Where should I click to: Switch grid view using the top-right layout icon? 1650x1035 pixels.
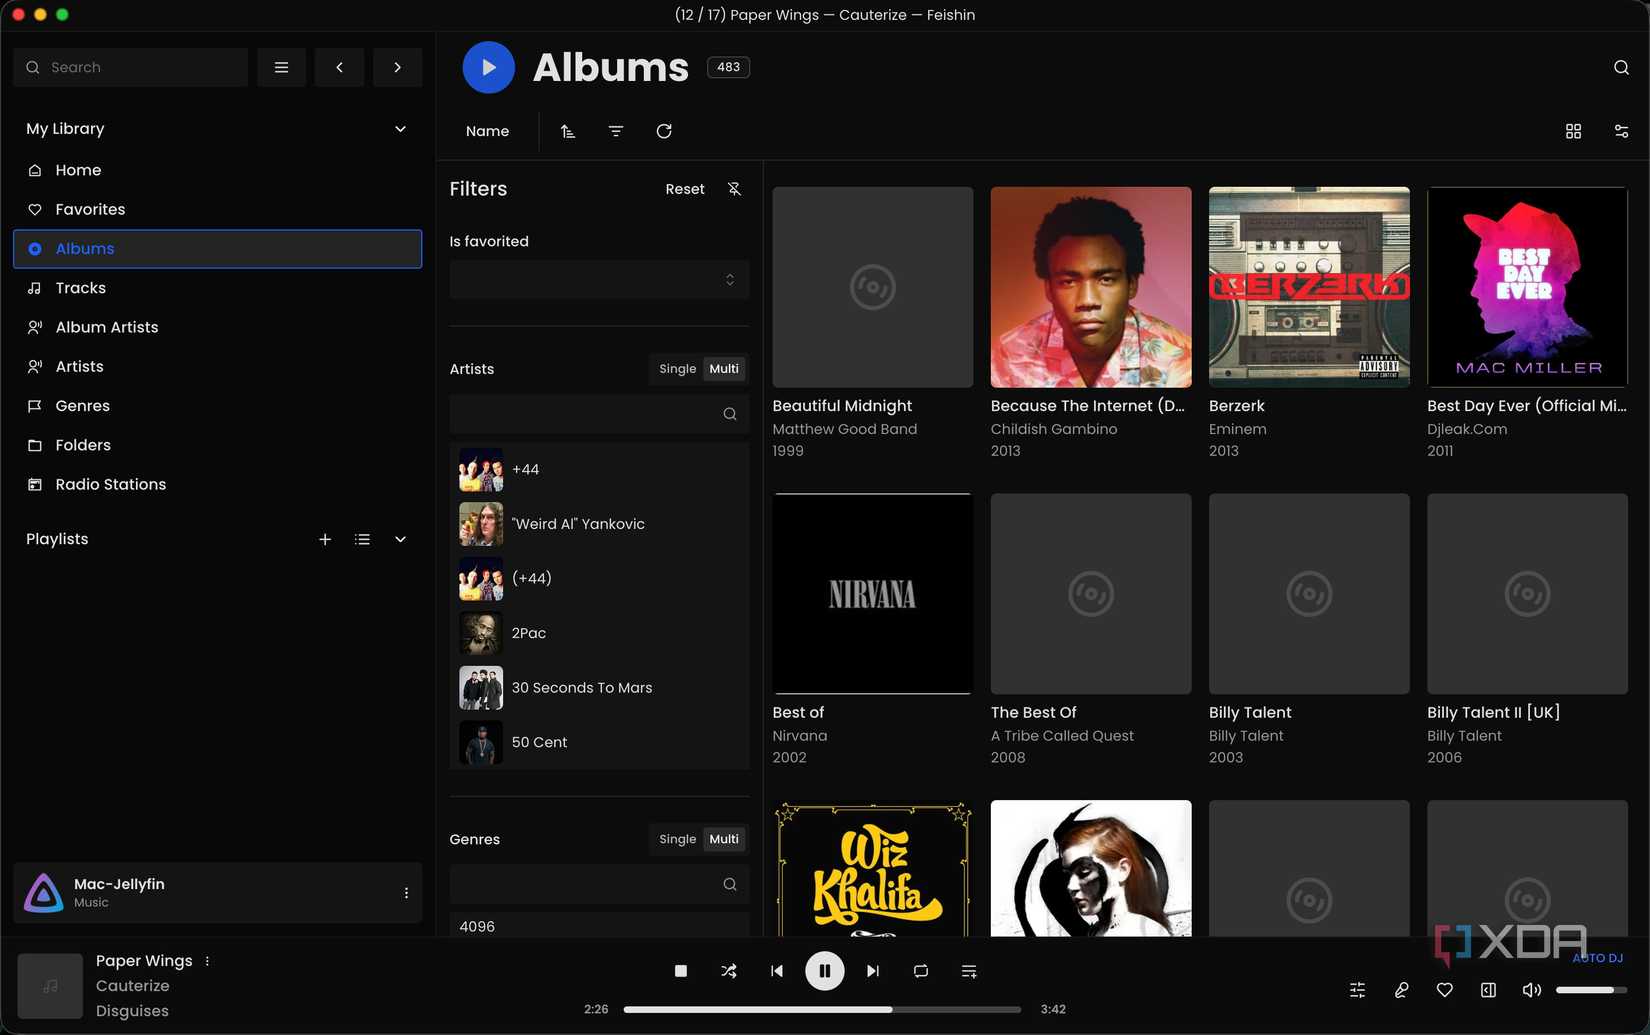pos(1573,131)
